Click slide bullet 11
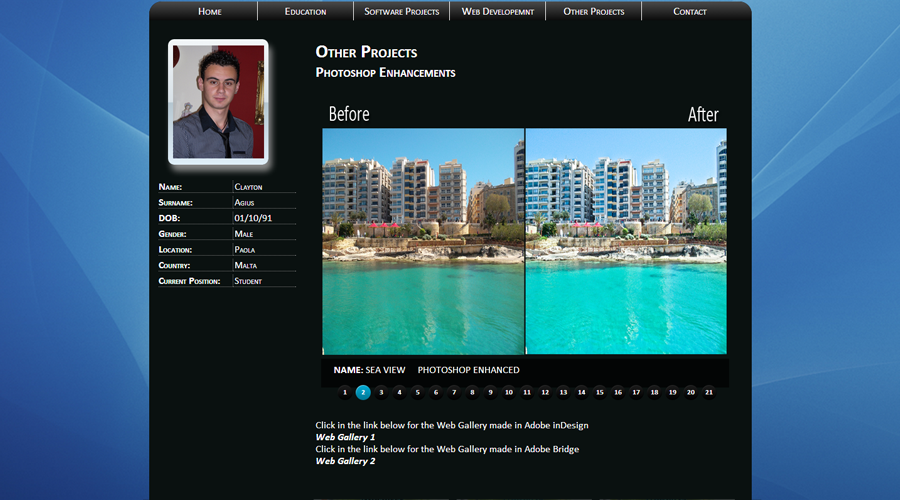The height and width of the screenshot is (500, 900). (527, 393)
